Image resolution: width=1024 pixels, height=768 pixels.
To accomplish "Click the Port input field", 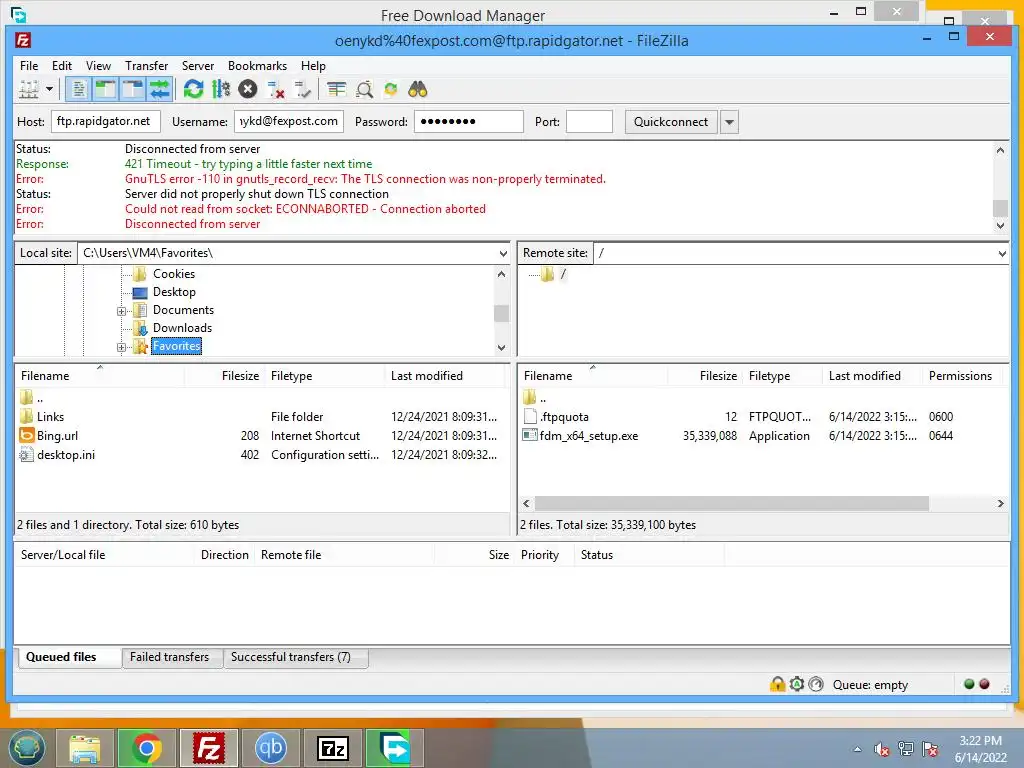I will 589,121.
